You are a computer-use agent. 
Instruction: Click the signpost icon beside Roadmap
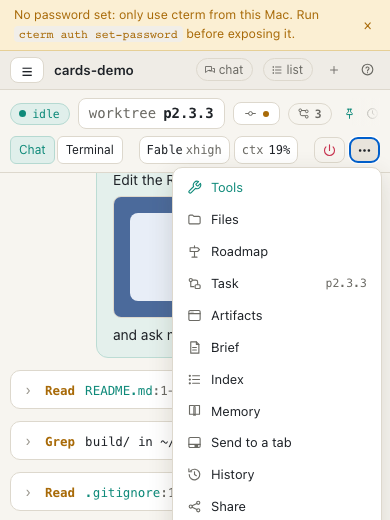[195, 252]
